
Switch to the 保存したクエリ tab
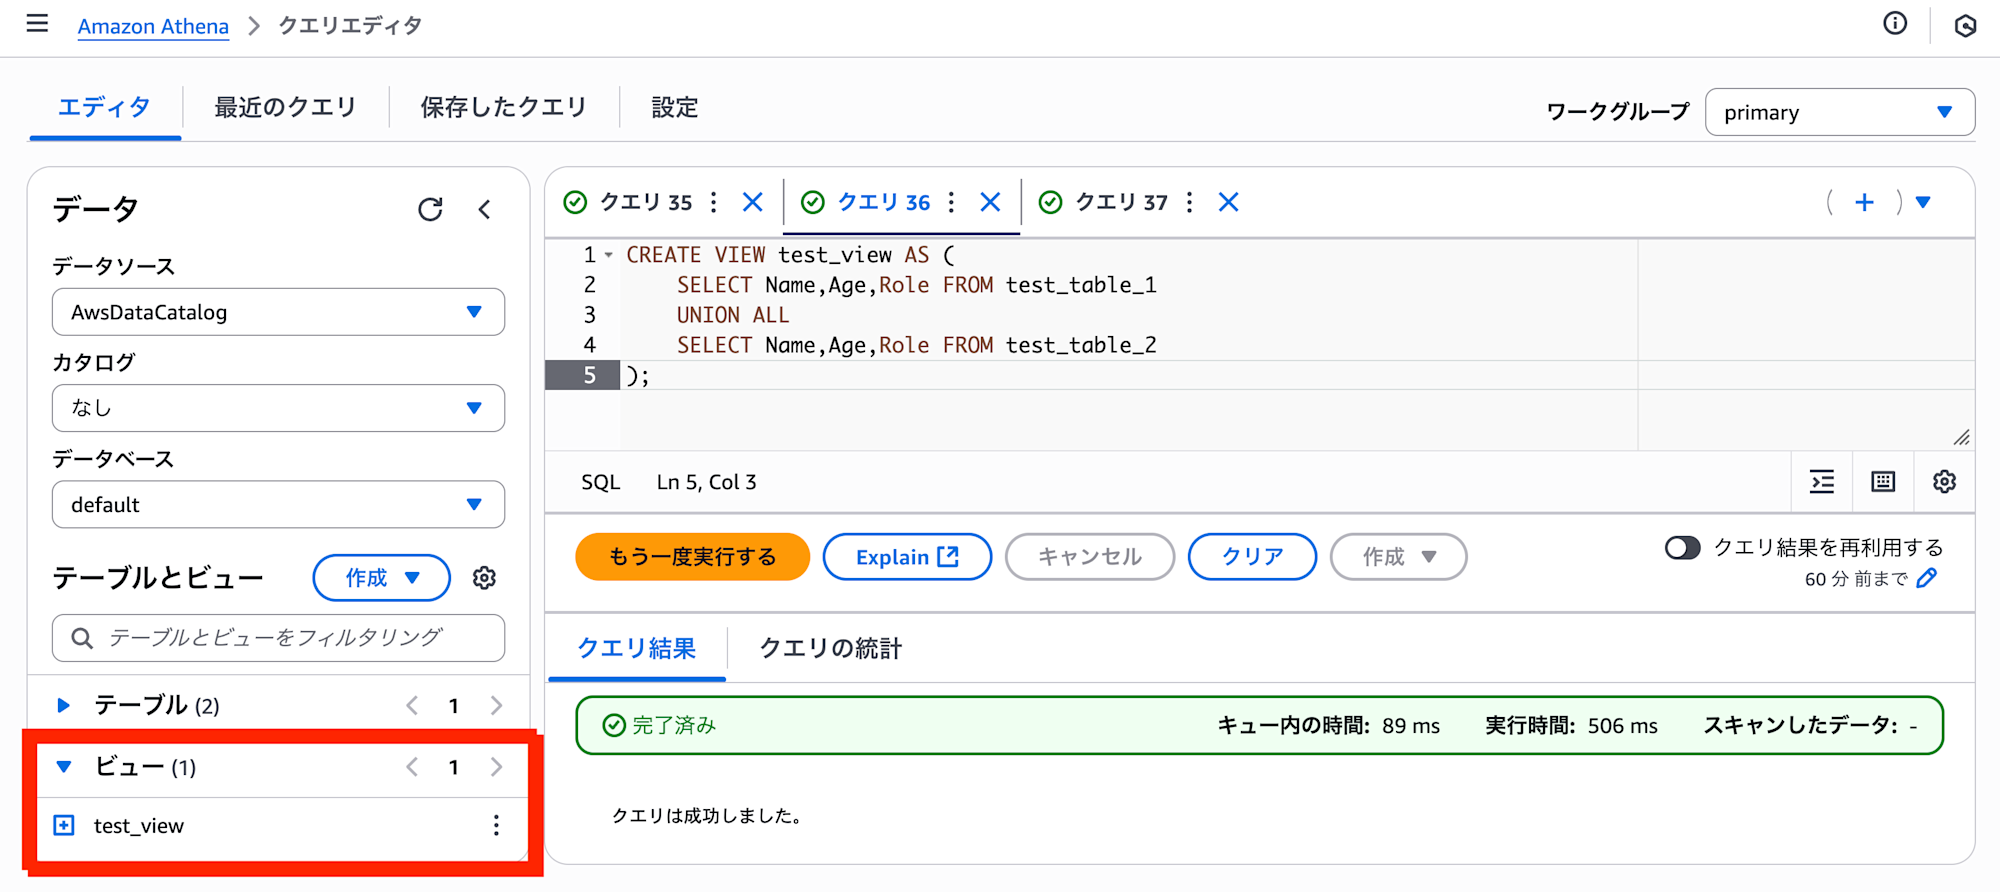pos(503,107)
